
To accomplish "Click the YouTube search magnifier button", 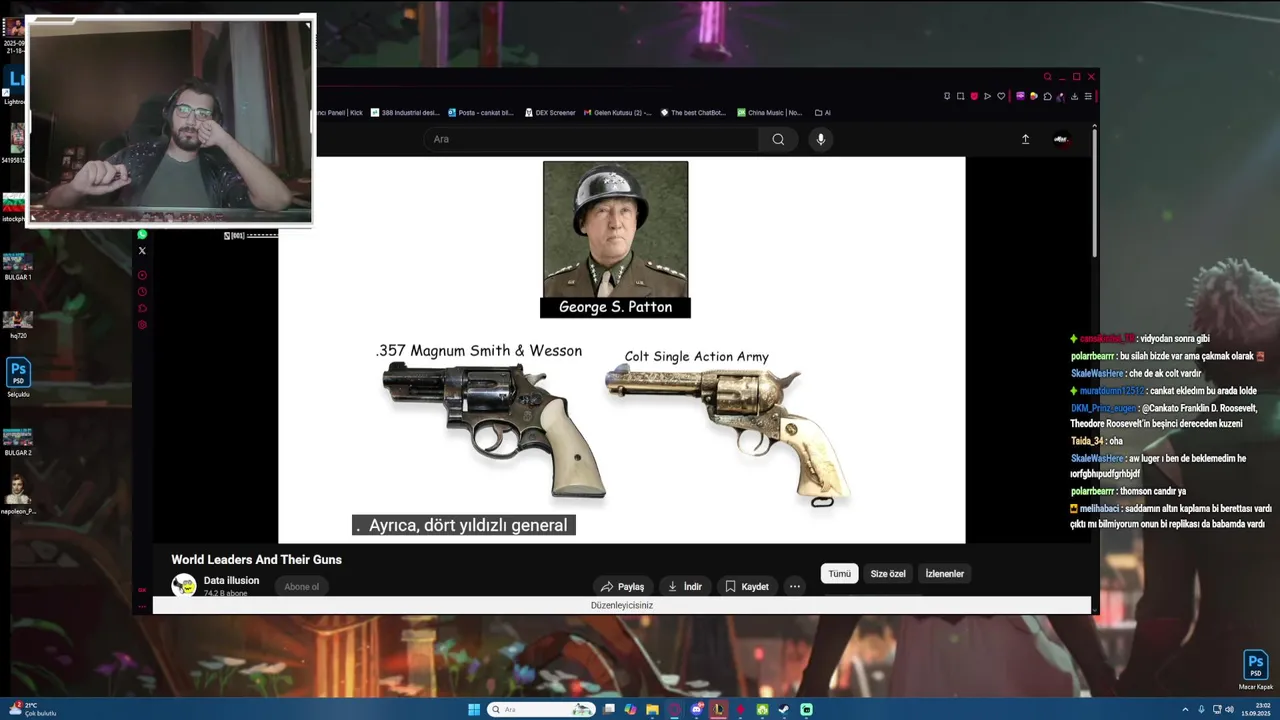I will 778,139.
